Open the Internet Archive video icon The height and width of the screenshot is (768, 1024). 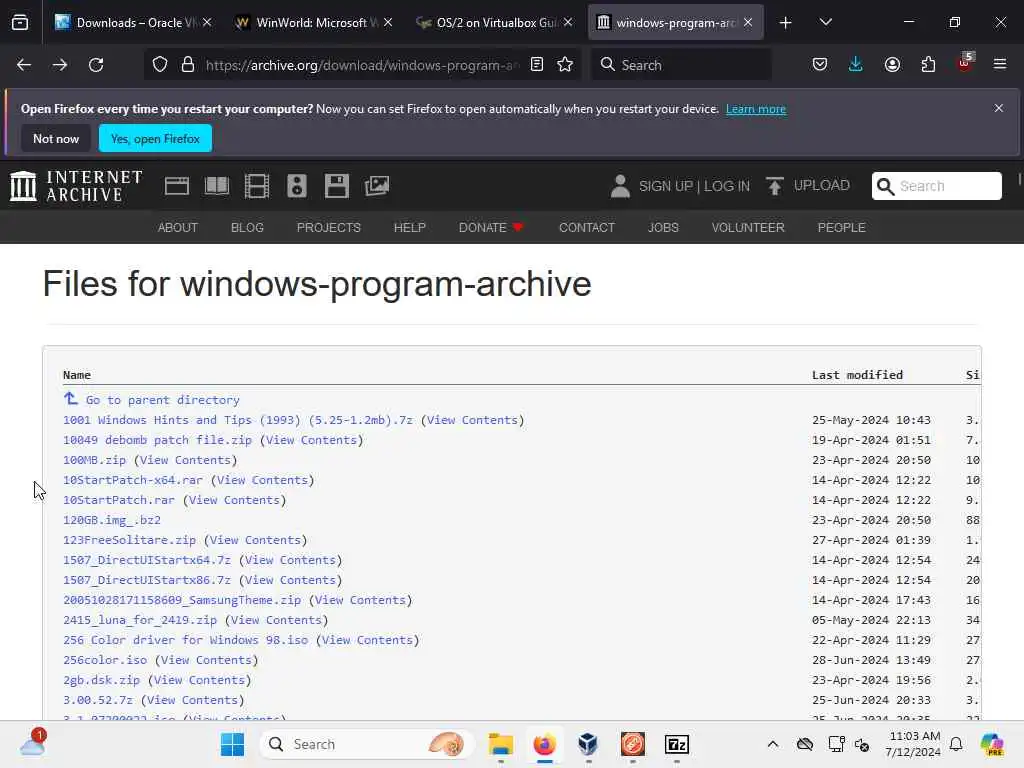(257, 186)
